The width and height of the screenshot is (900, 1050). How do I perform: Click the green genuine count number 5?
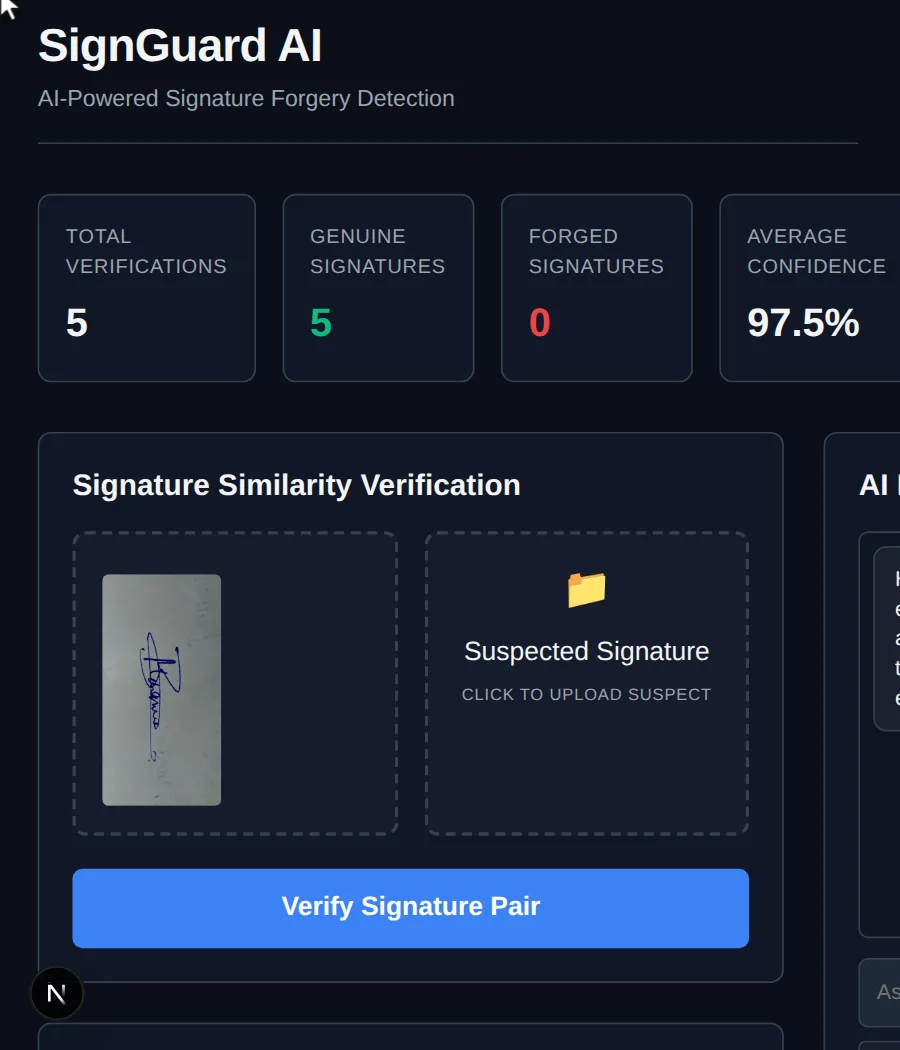[x=321, y=323]
